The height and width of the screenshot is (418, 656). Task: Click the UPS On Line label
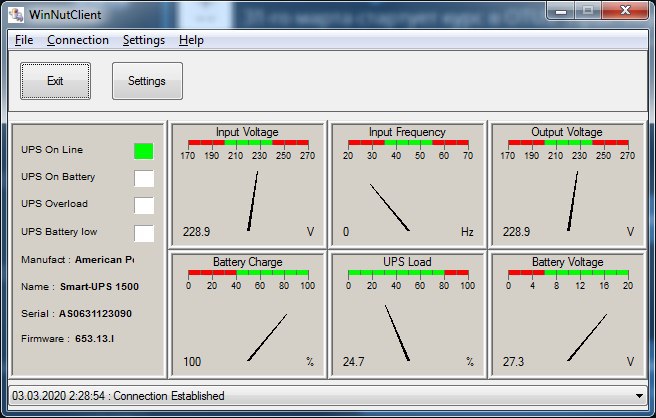(x=52, y=150)
